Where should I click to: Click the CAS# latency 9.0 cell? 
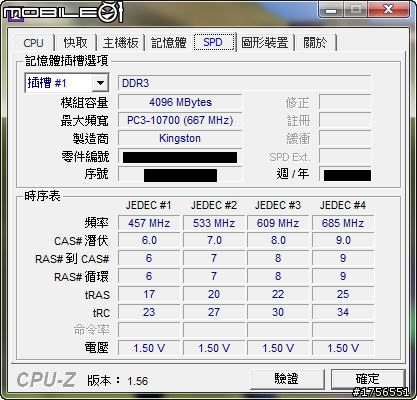pyautogui.click(x=343, y=241)
